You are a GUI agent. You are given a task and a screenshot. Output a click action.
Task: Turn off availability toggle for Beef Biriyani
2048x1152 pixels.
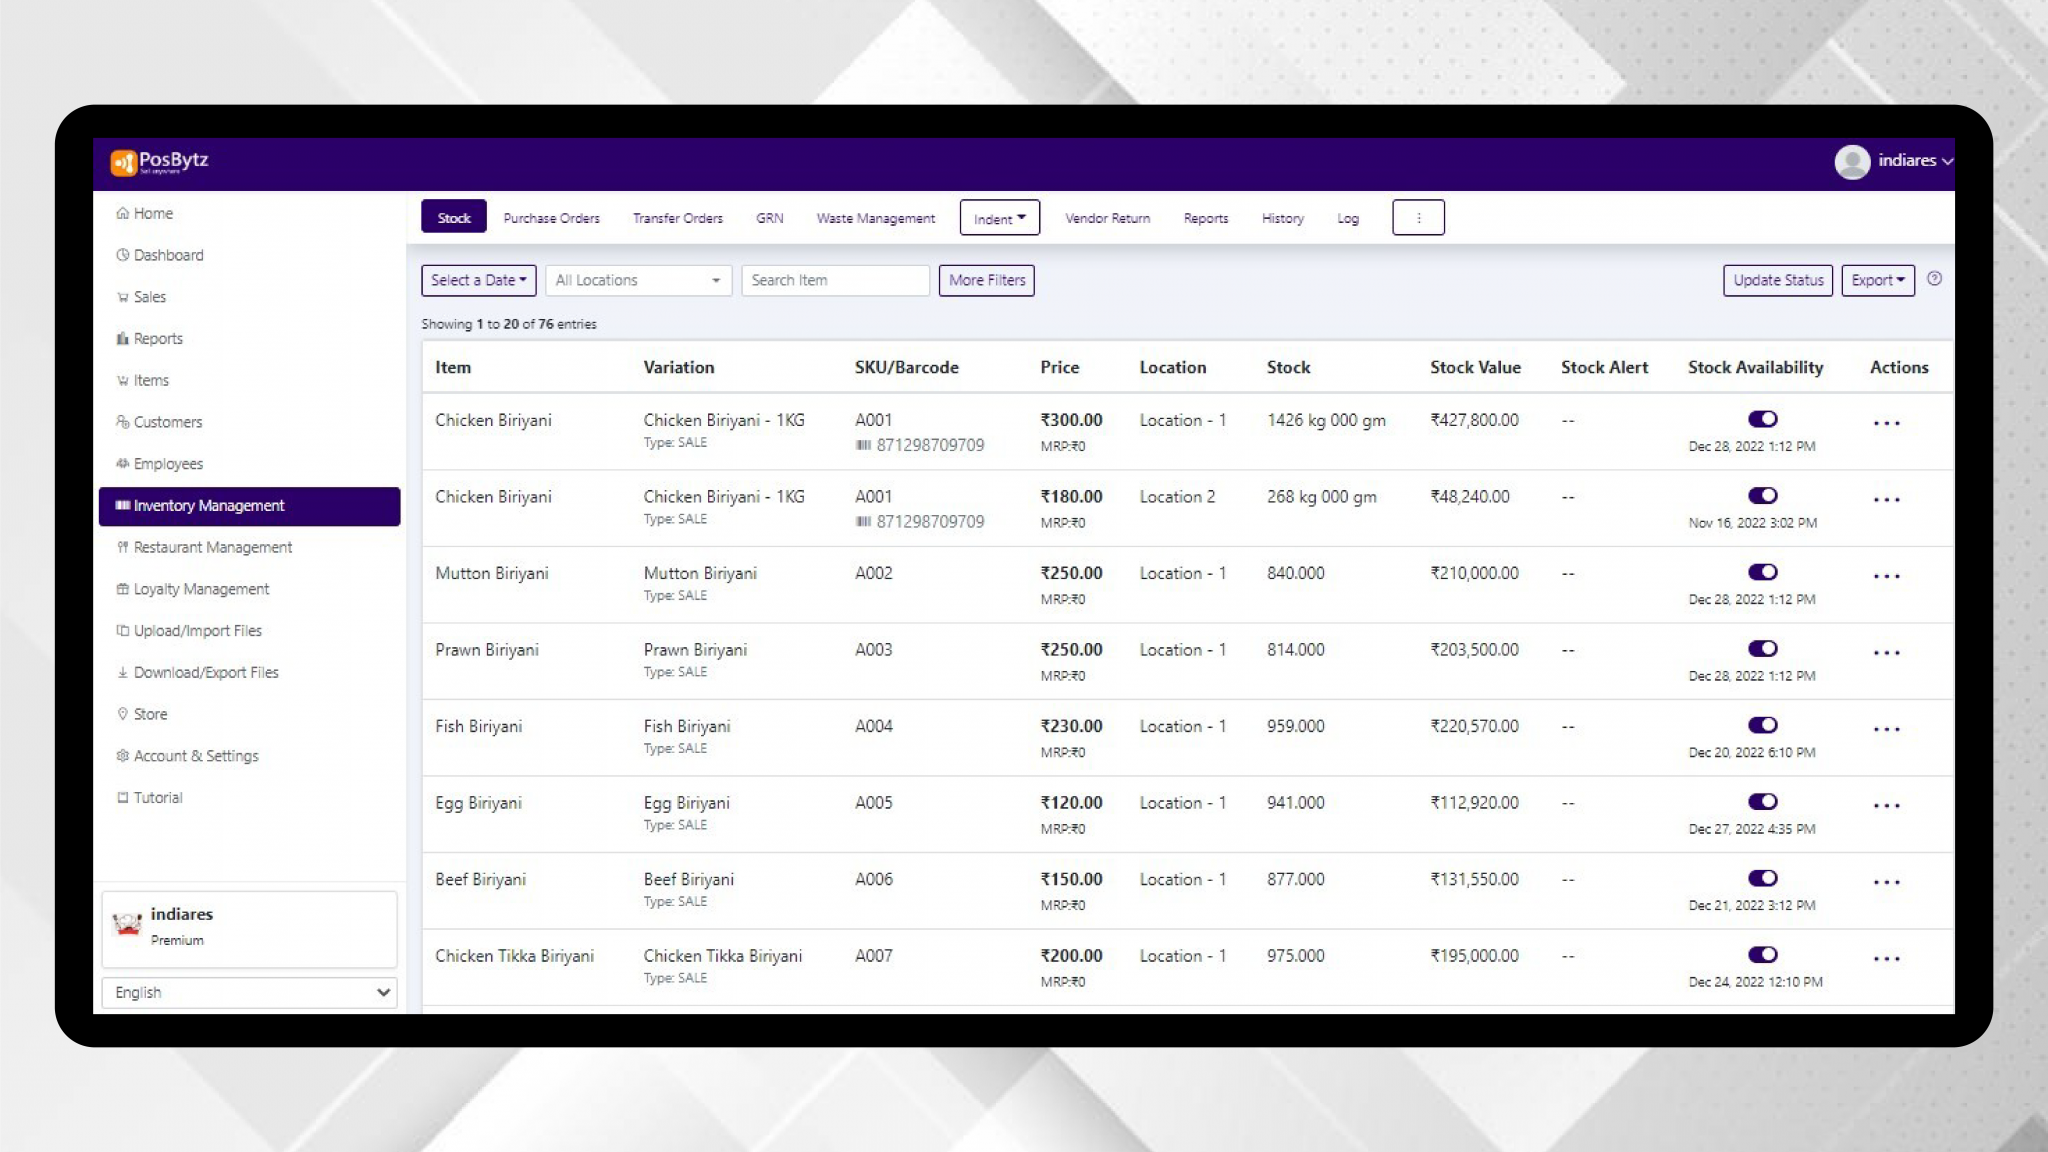[x=1762, y=878]
